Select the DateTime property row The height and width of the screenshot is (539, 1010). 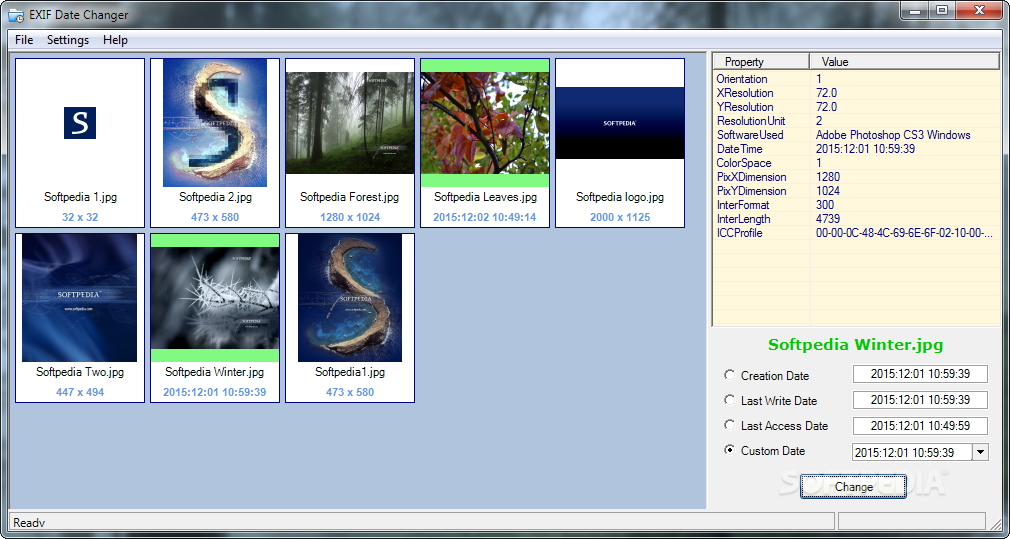[857, 149]
